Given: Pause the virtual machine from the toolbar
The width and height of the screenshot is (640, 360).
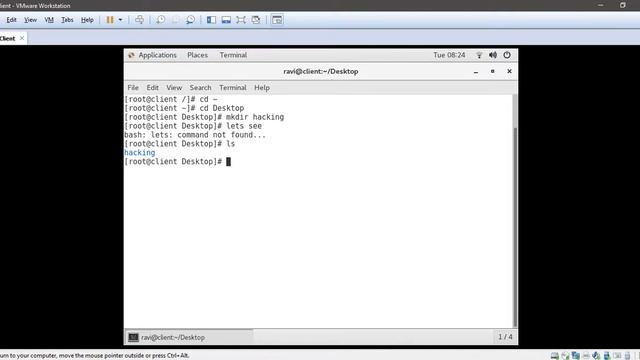Looking at the screenshot, I should pos(110,20).
